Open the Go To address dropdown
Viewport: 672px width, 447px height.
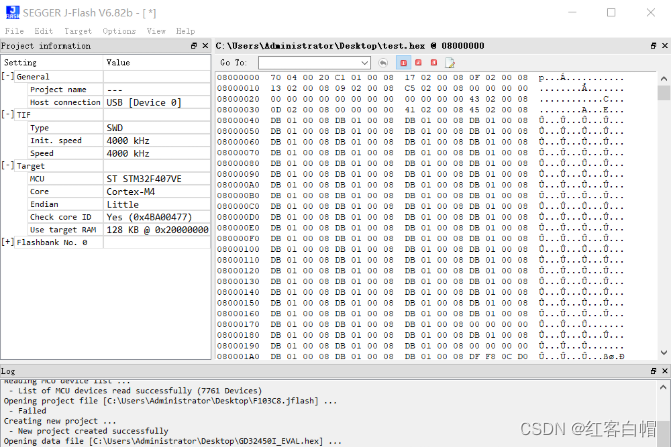pos(364,63)
